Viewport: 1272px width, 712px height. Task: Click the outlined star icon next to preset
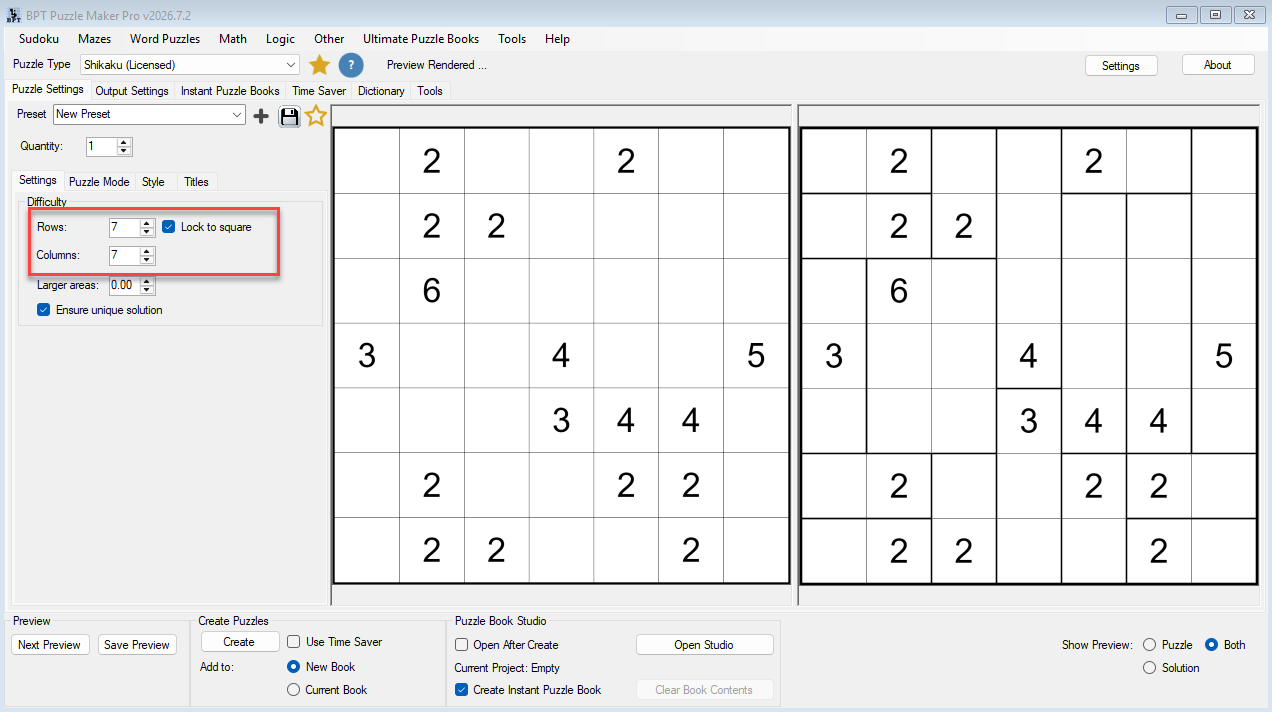tap(316, 116)
